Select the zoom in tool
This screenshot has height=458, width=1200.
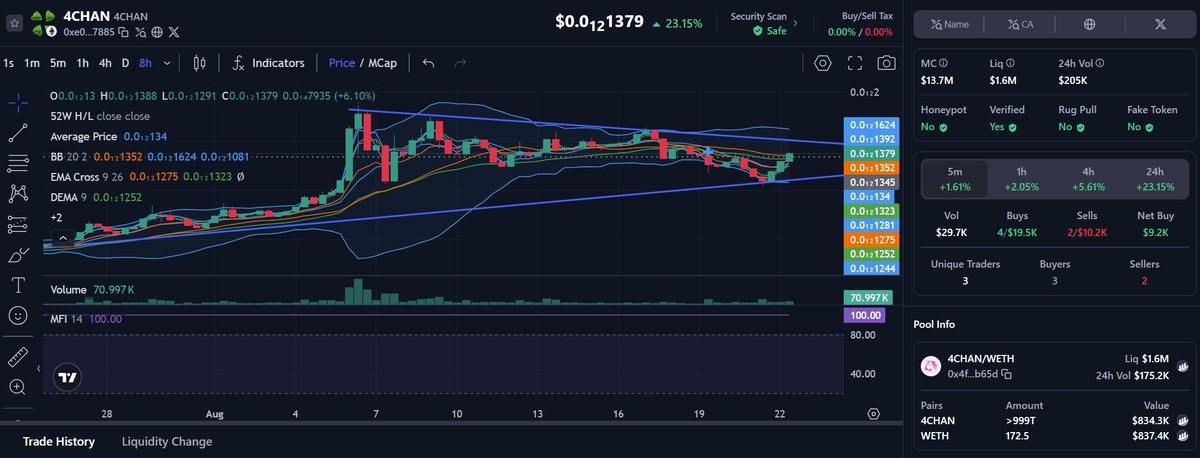[x=18, y=387]
